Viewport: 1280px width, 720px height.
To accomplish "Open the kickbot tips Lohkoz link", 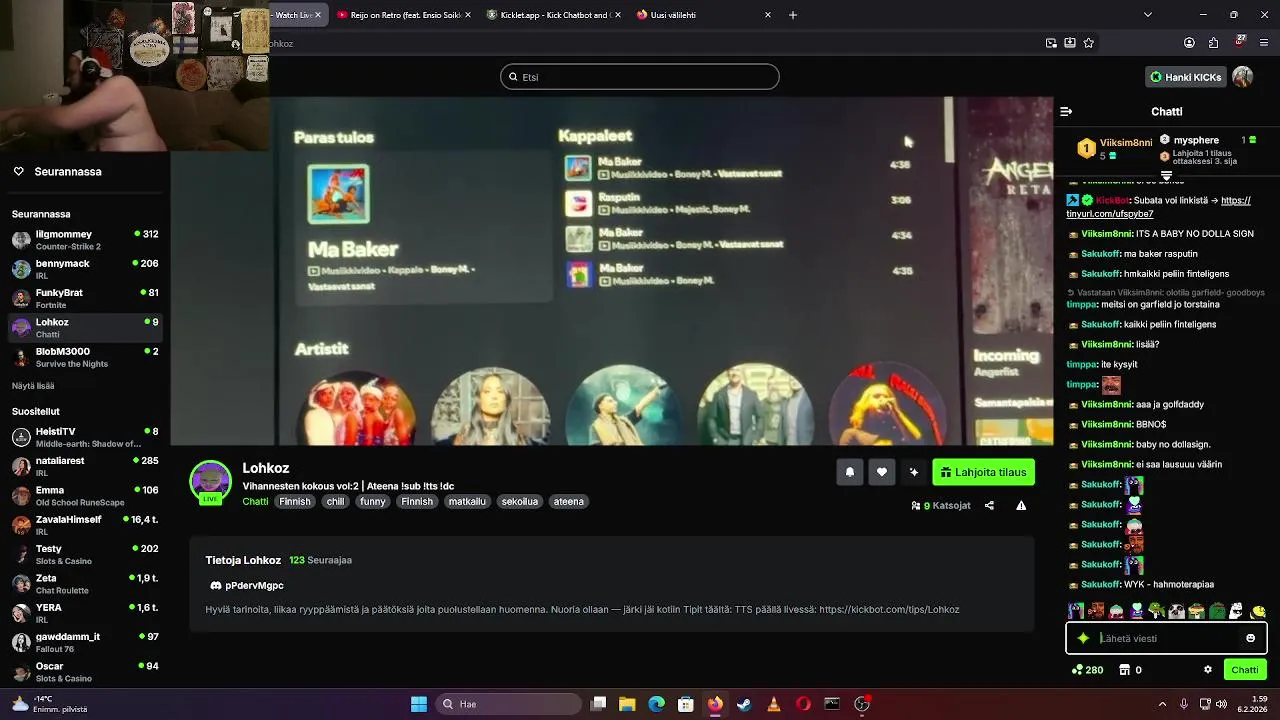I will pos(889,610).
